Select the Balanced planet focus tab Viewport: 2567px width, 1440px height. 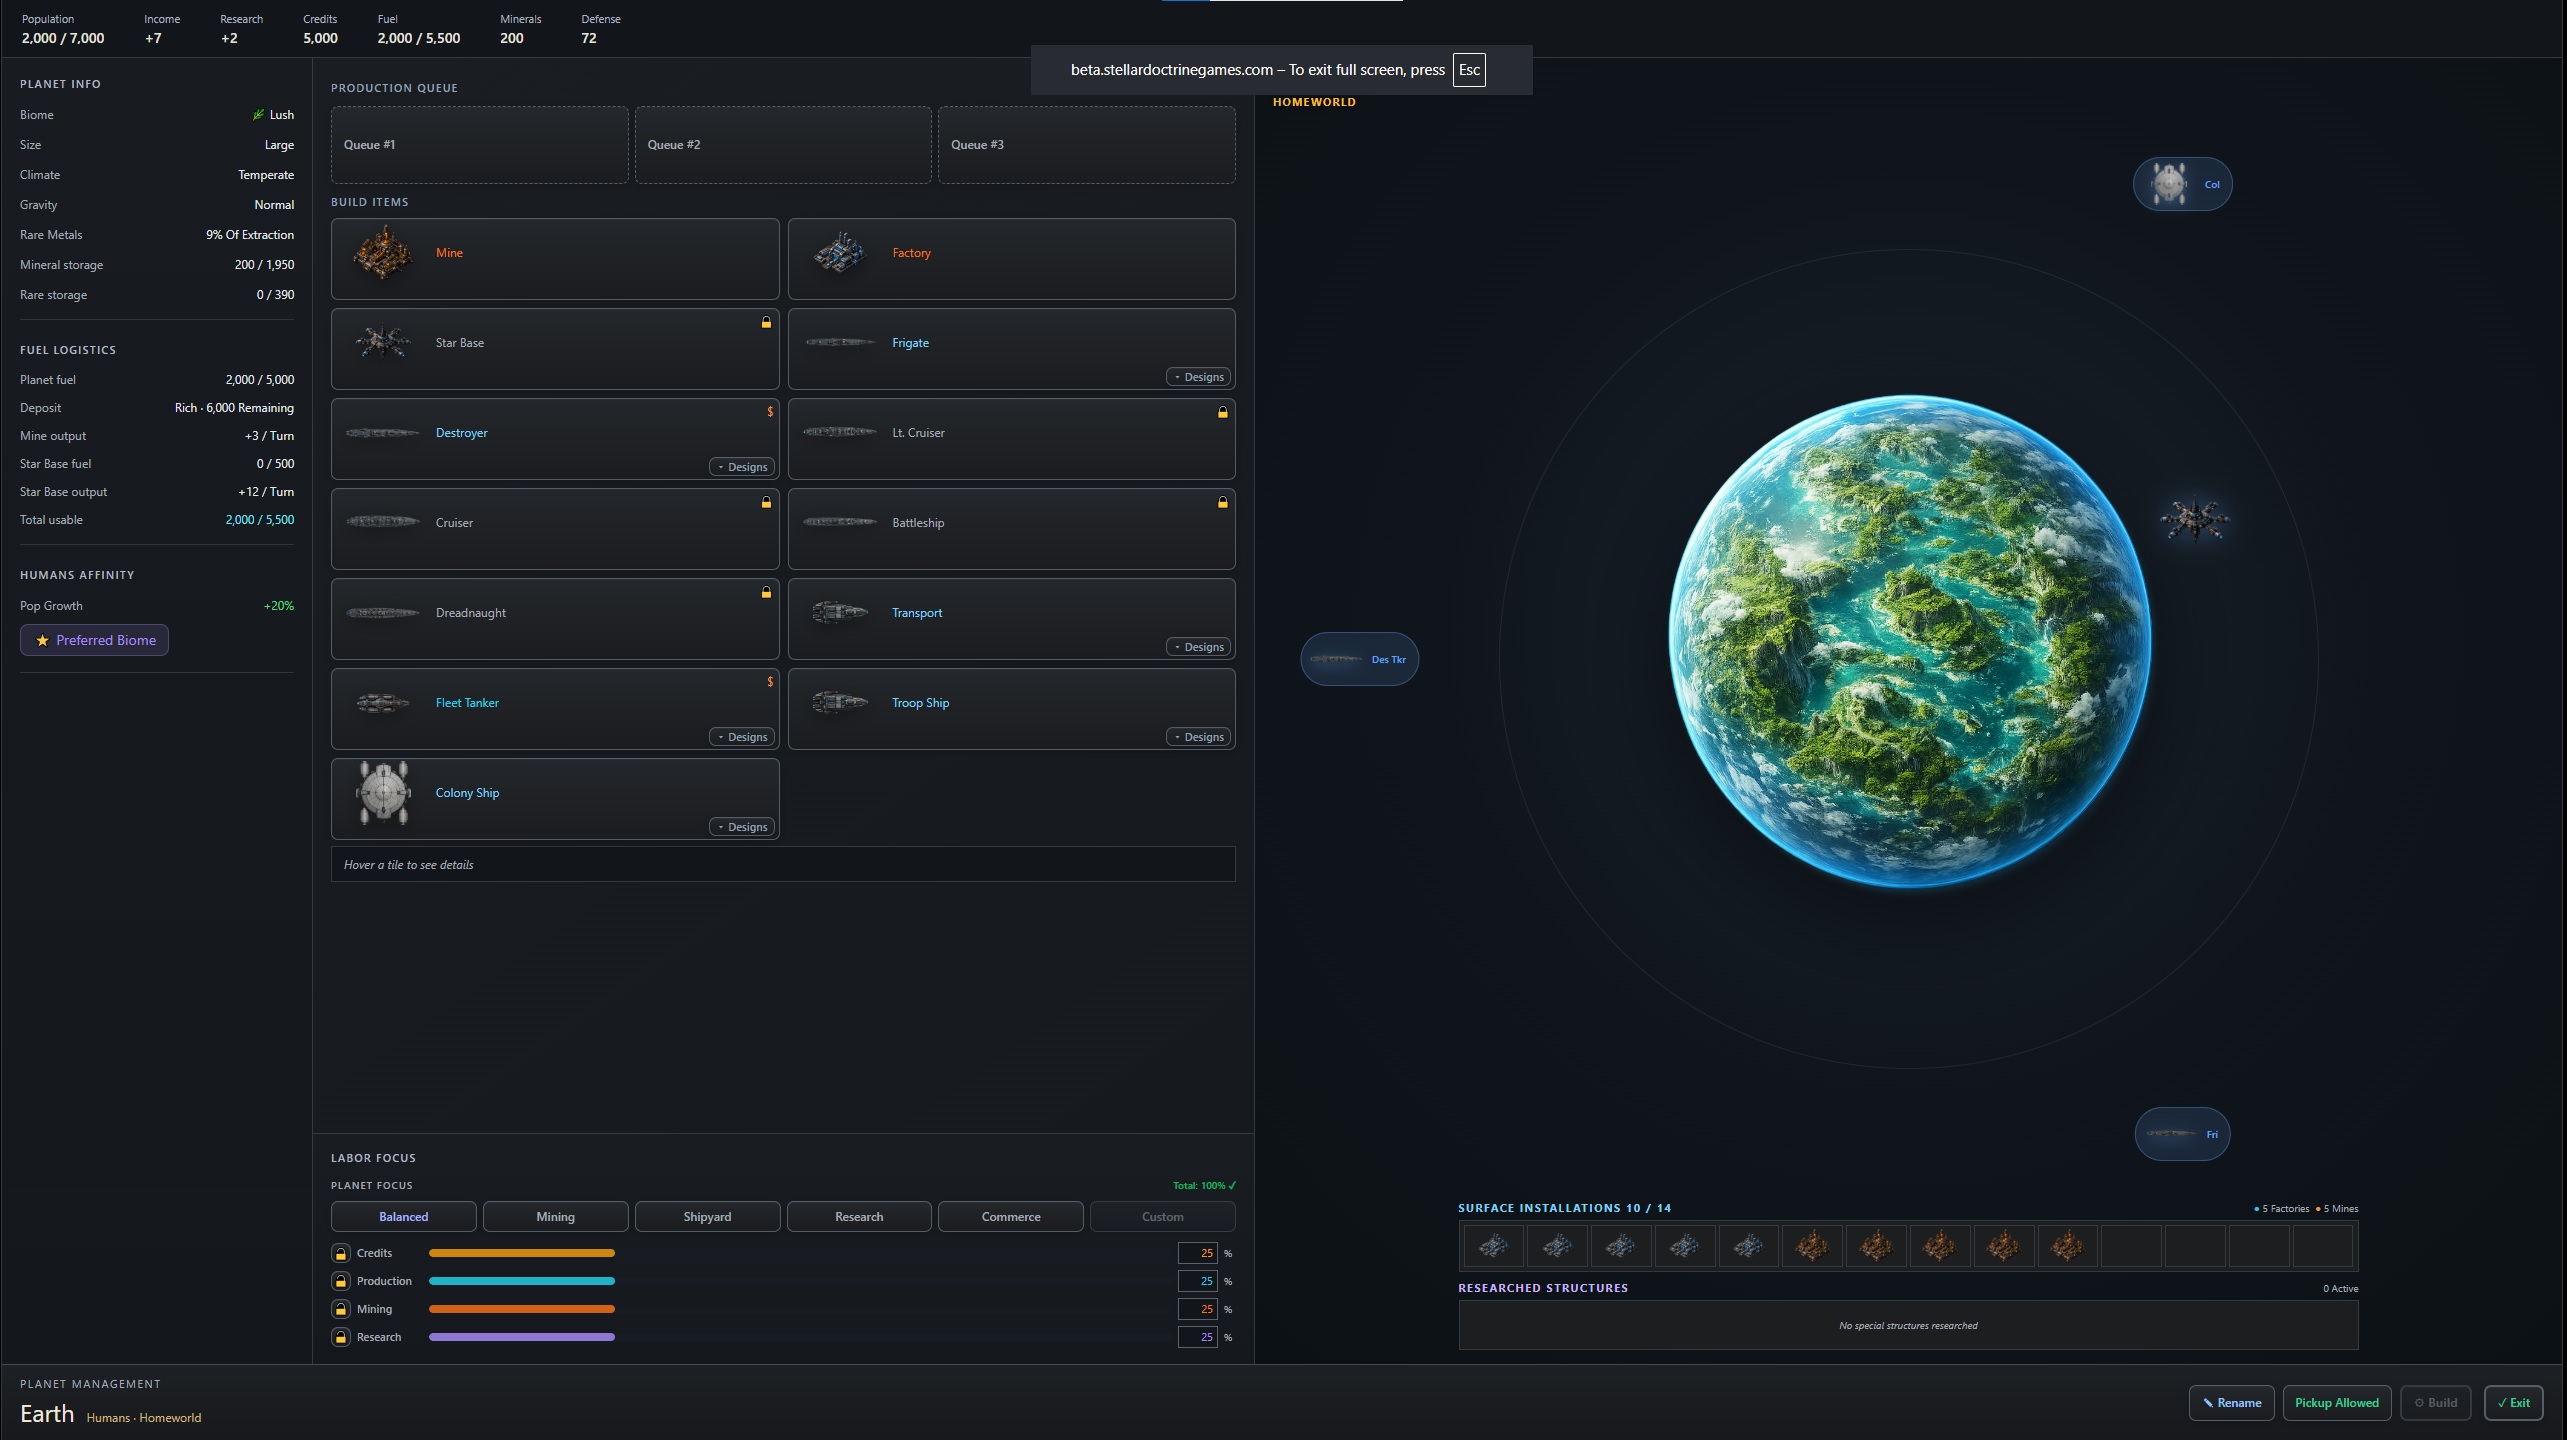click(x=404, y=1217)
